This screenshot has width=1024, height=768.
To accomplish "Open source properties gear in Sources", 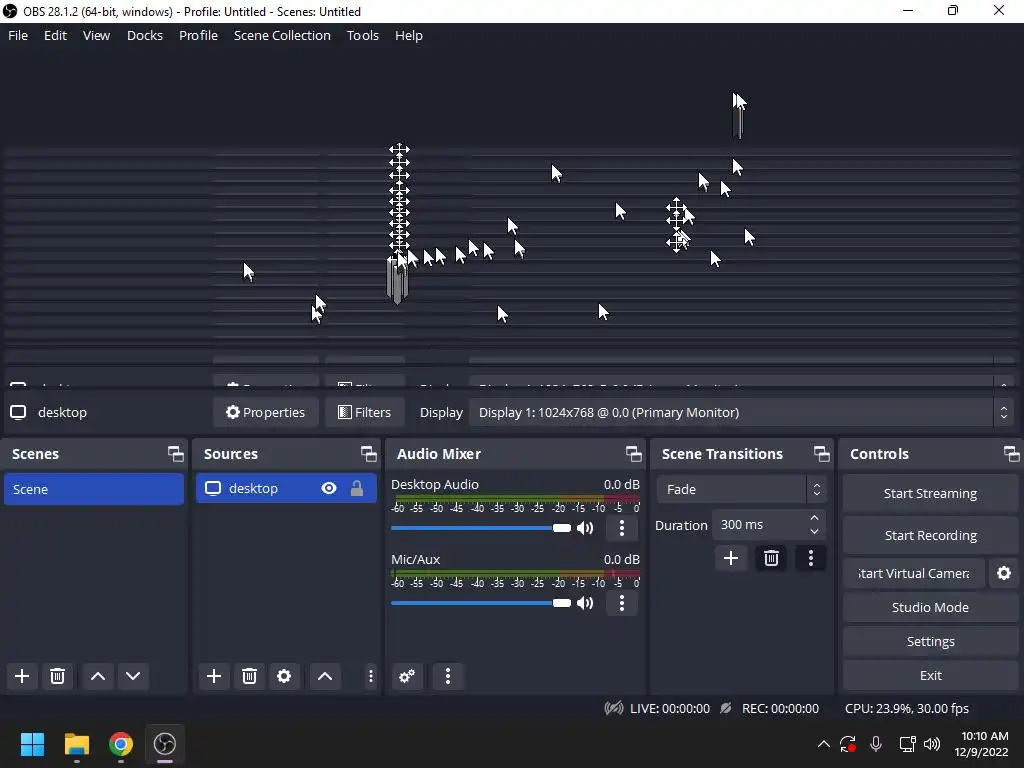I will point(284,676).
